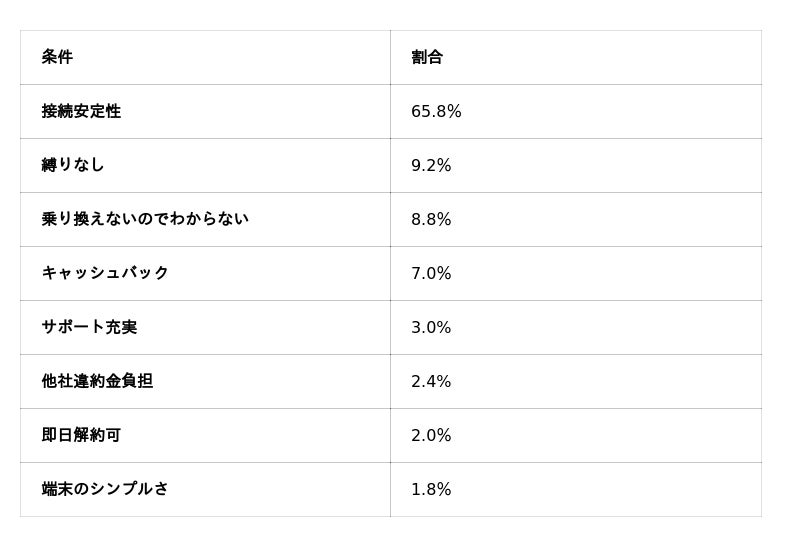Click the 2.0% value cell
Screen dimensions: 800x547
coord(431,435)
